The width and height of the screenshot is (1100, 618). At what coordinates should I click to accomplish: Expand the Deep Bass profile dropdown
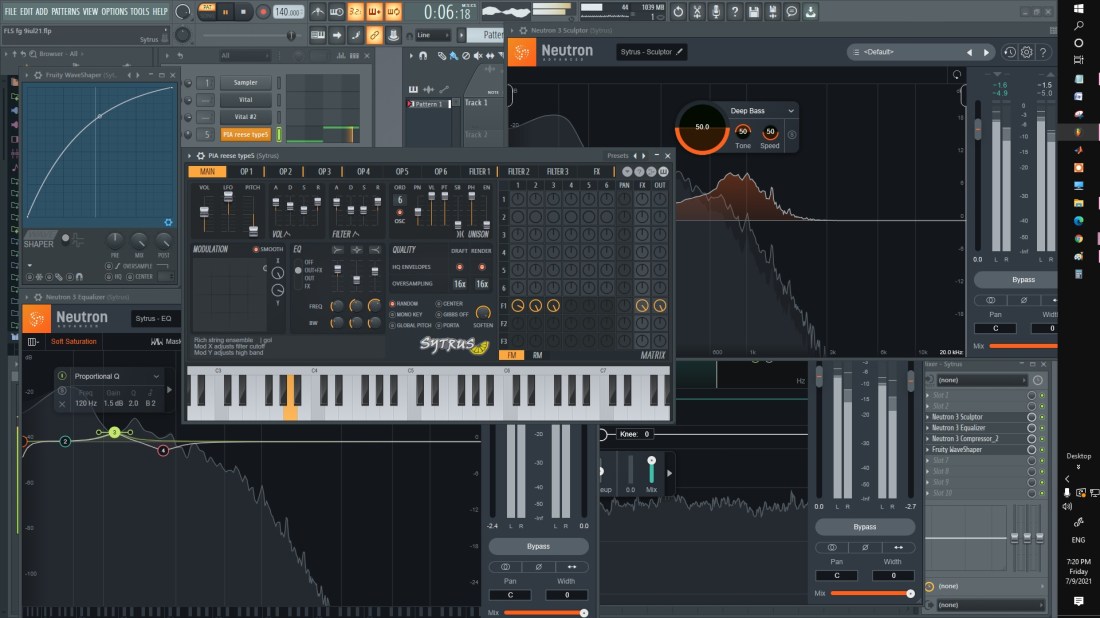point(790,111)
